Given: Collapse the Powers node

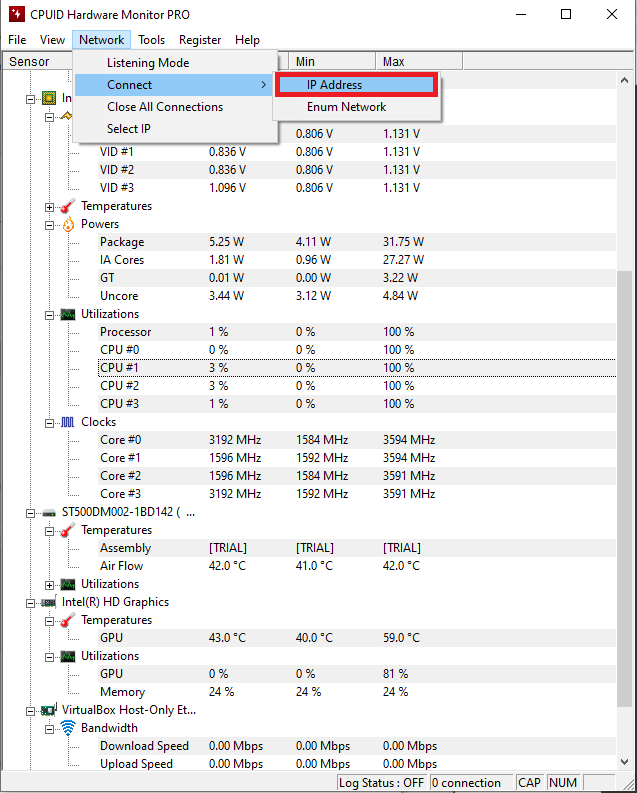Looking at the screenshot, I should (x=50, y=225).
